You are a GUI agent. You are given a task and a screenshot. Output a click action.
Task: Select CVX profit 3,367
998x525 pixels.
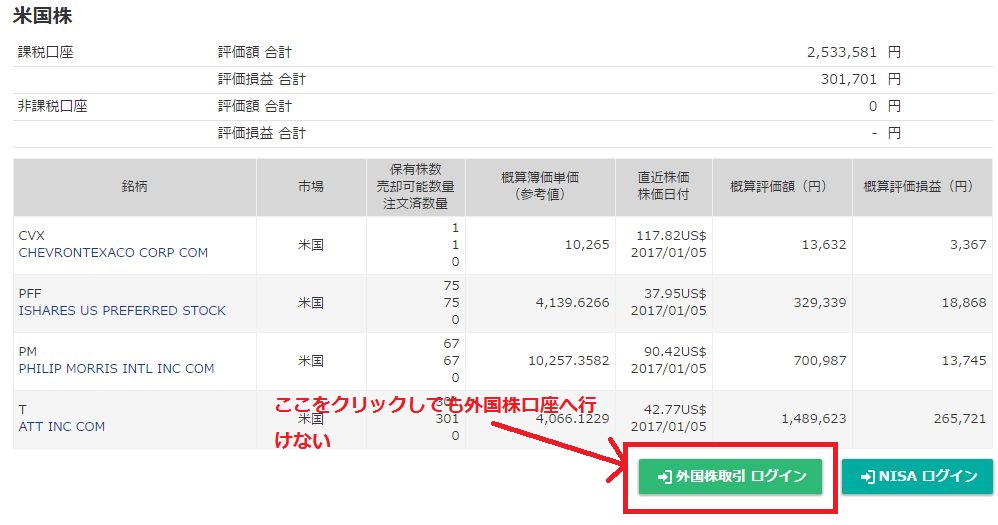pos(968,244)
